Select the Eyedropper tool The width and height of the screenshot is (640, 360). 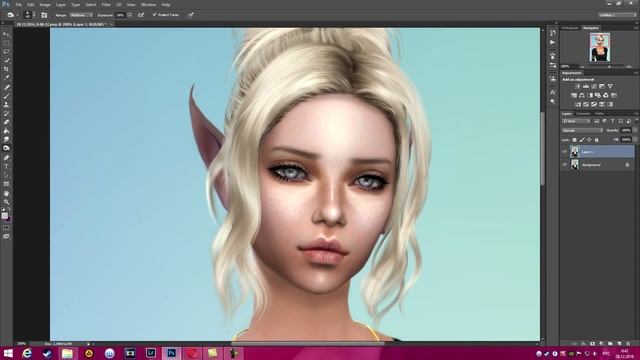click(x=6, y=78)
